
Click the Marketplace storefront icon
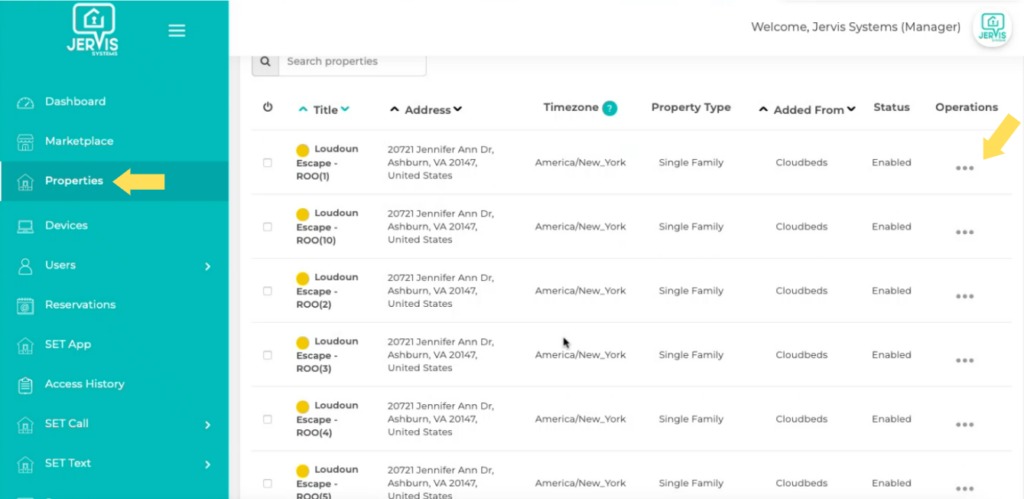(x=25, y=142)
